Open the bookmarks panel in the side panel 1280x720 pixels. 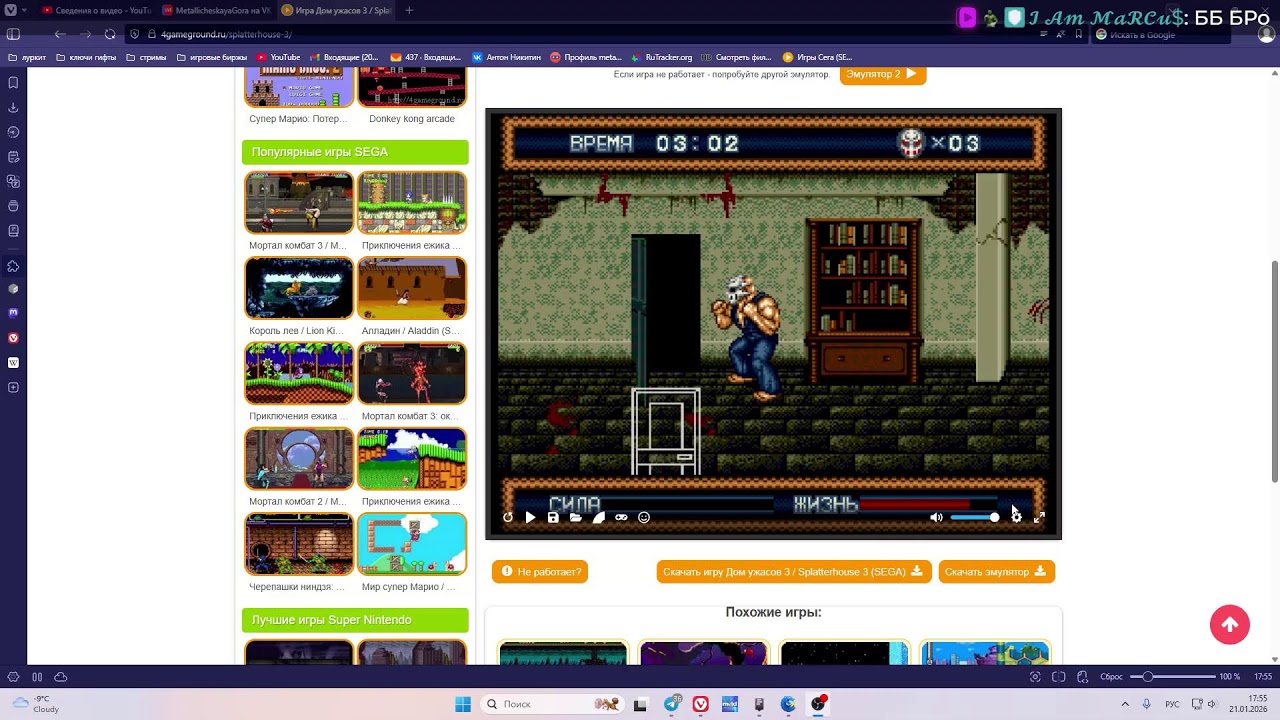coord(13,83)
